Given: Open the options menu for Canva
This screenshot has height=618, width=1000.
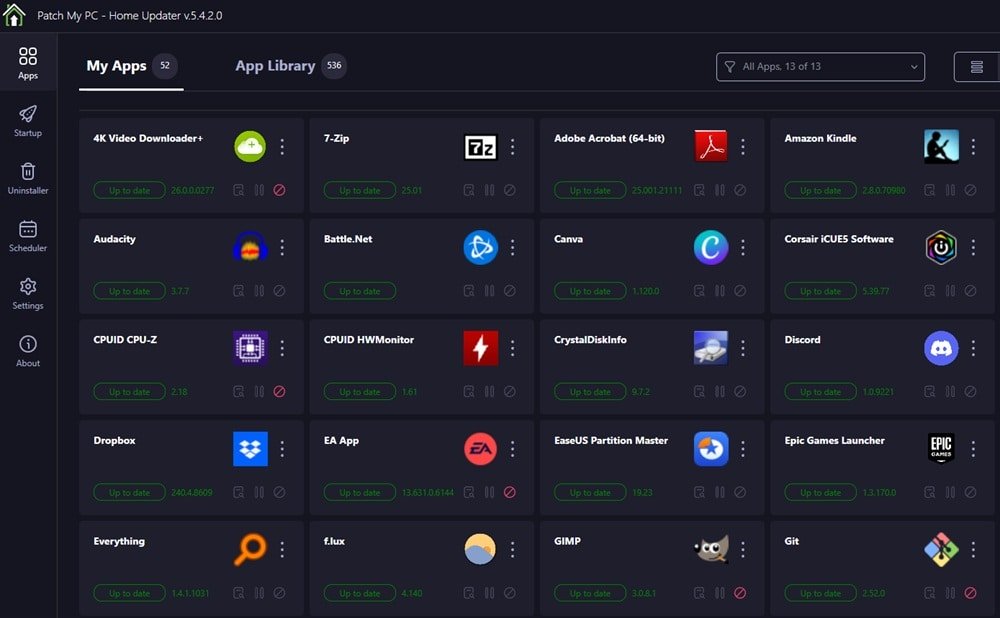Looking at the screenshot, I should [x=743, y=247].
